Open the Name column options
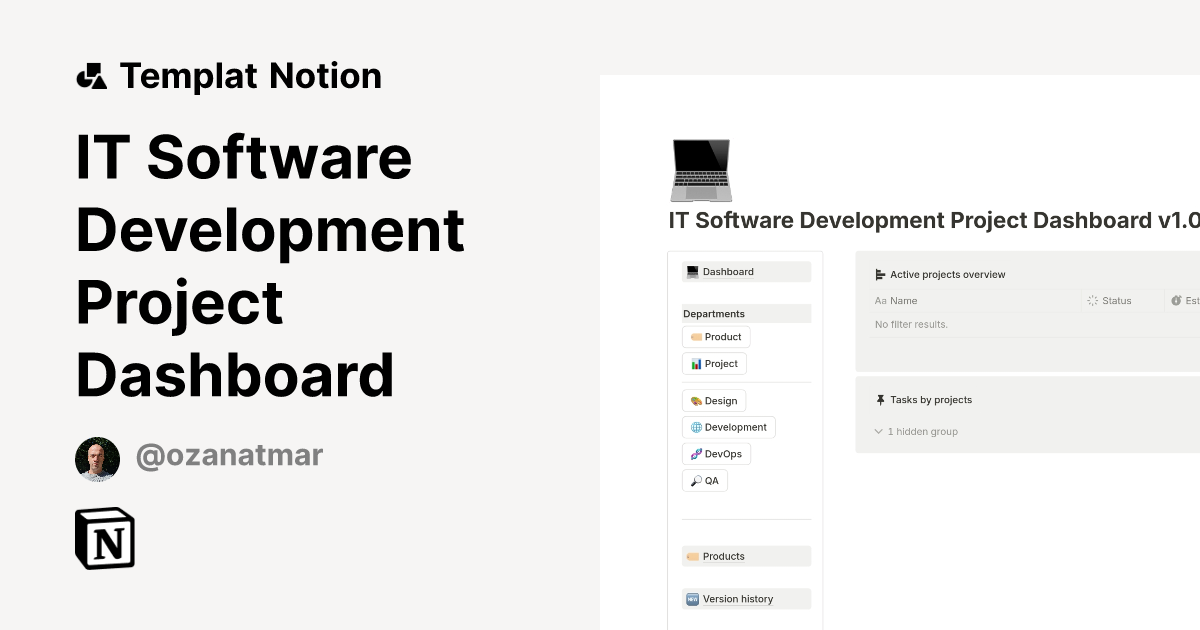This screenshot has height=630, width=1200. (x=896, y=300)
